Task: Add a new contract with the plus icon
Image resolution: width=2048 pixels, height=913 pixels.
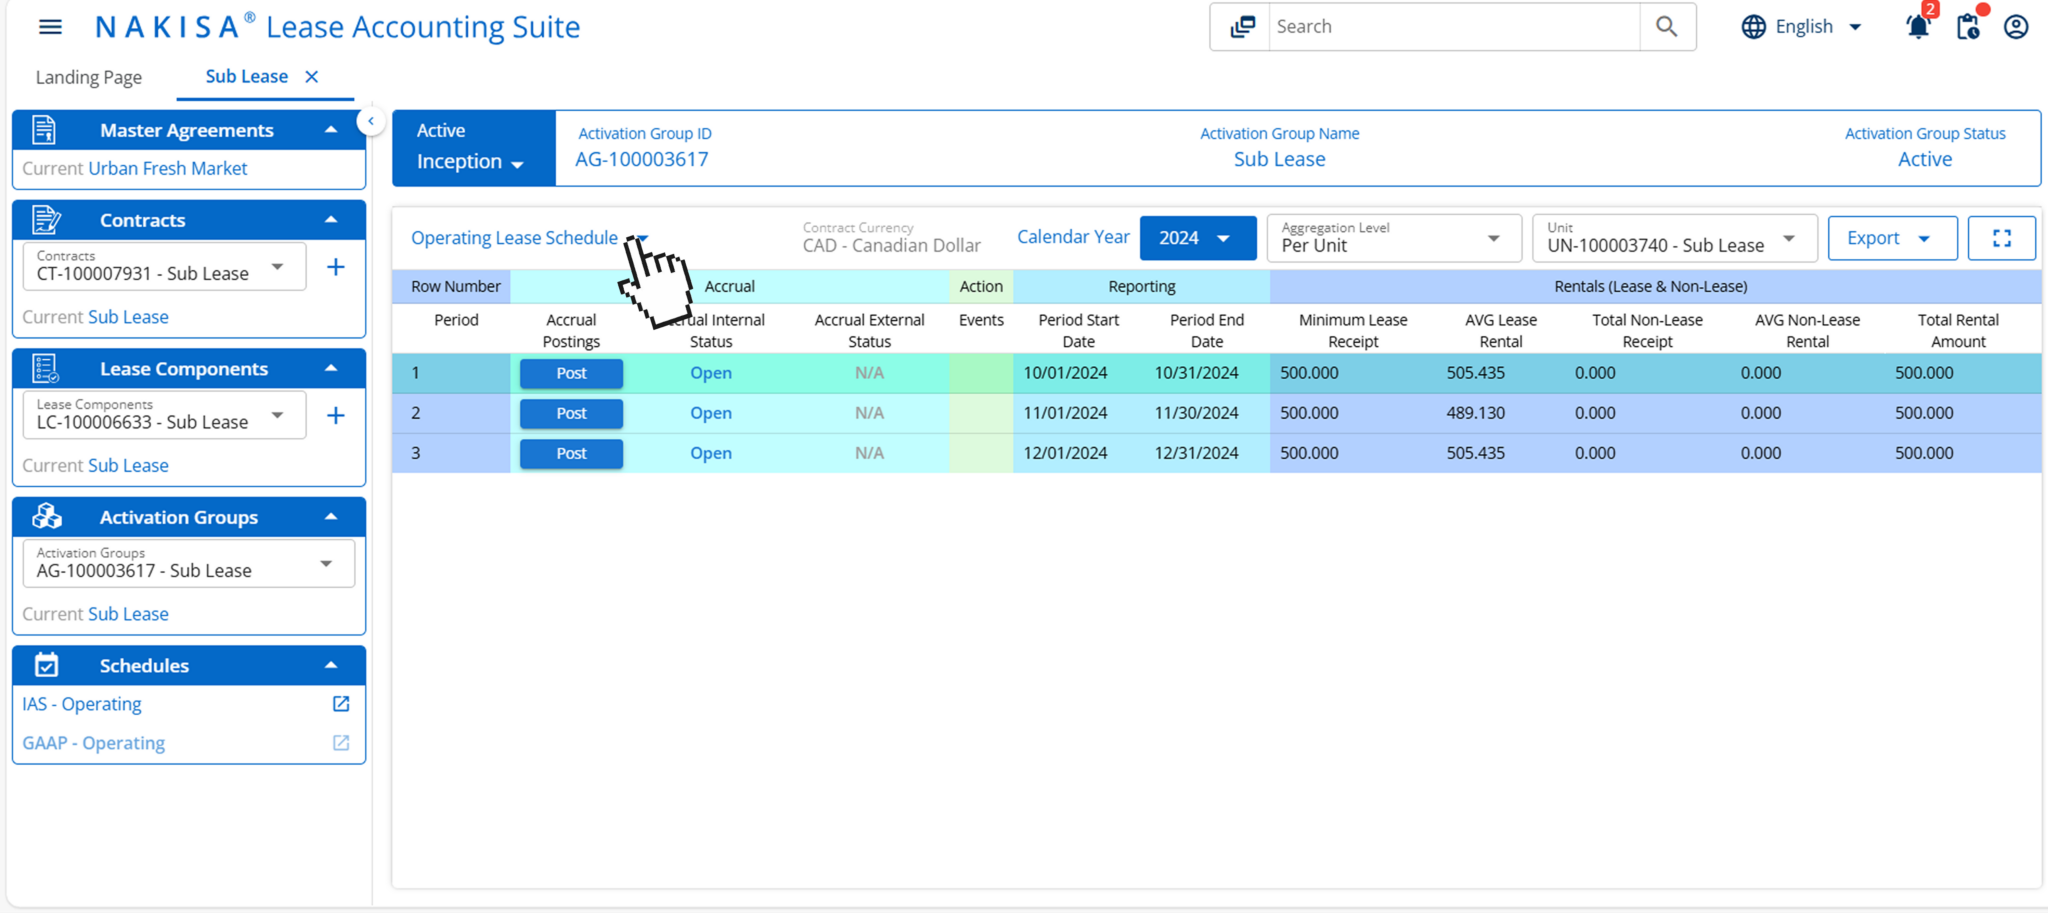Action: pyautogui.click(x=336, y=266)
